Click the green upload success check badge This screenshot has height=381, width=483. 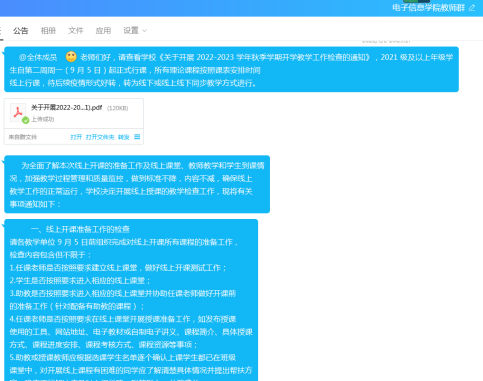pyautogui.click(x=25, y=120)
